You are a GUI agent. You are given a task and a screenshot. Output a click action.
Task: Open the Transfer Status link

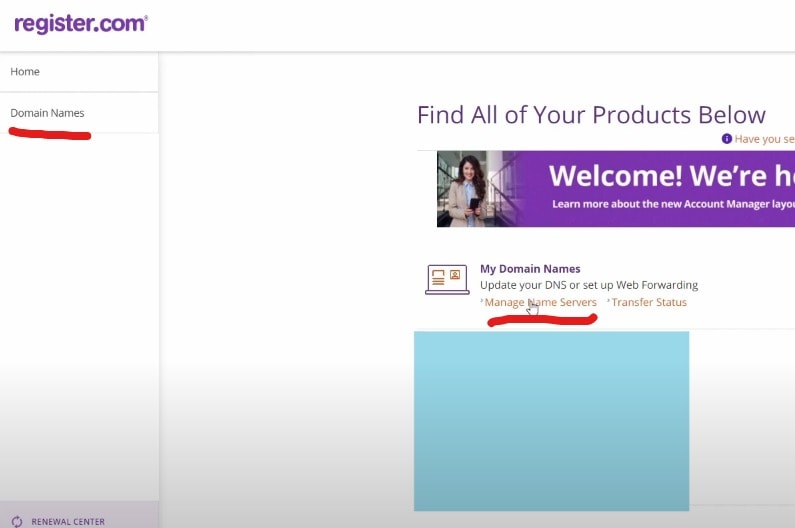[x=649, y=302]
